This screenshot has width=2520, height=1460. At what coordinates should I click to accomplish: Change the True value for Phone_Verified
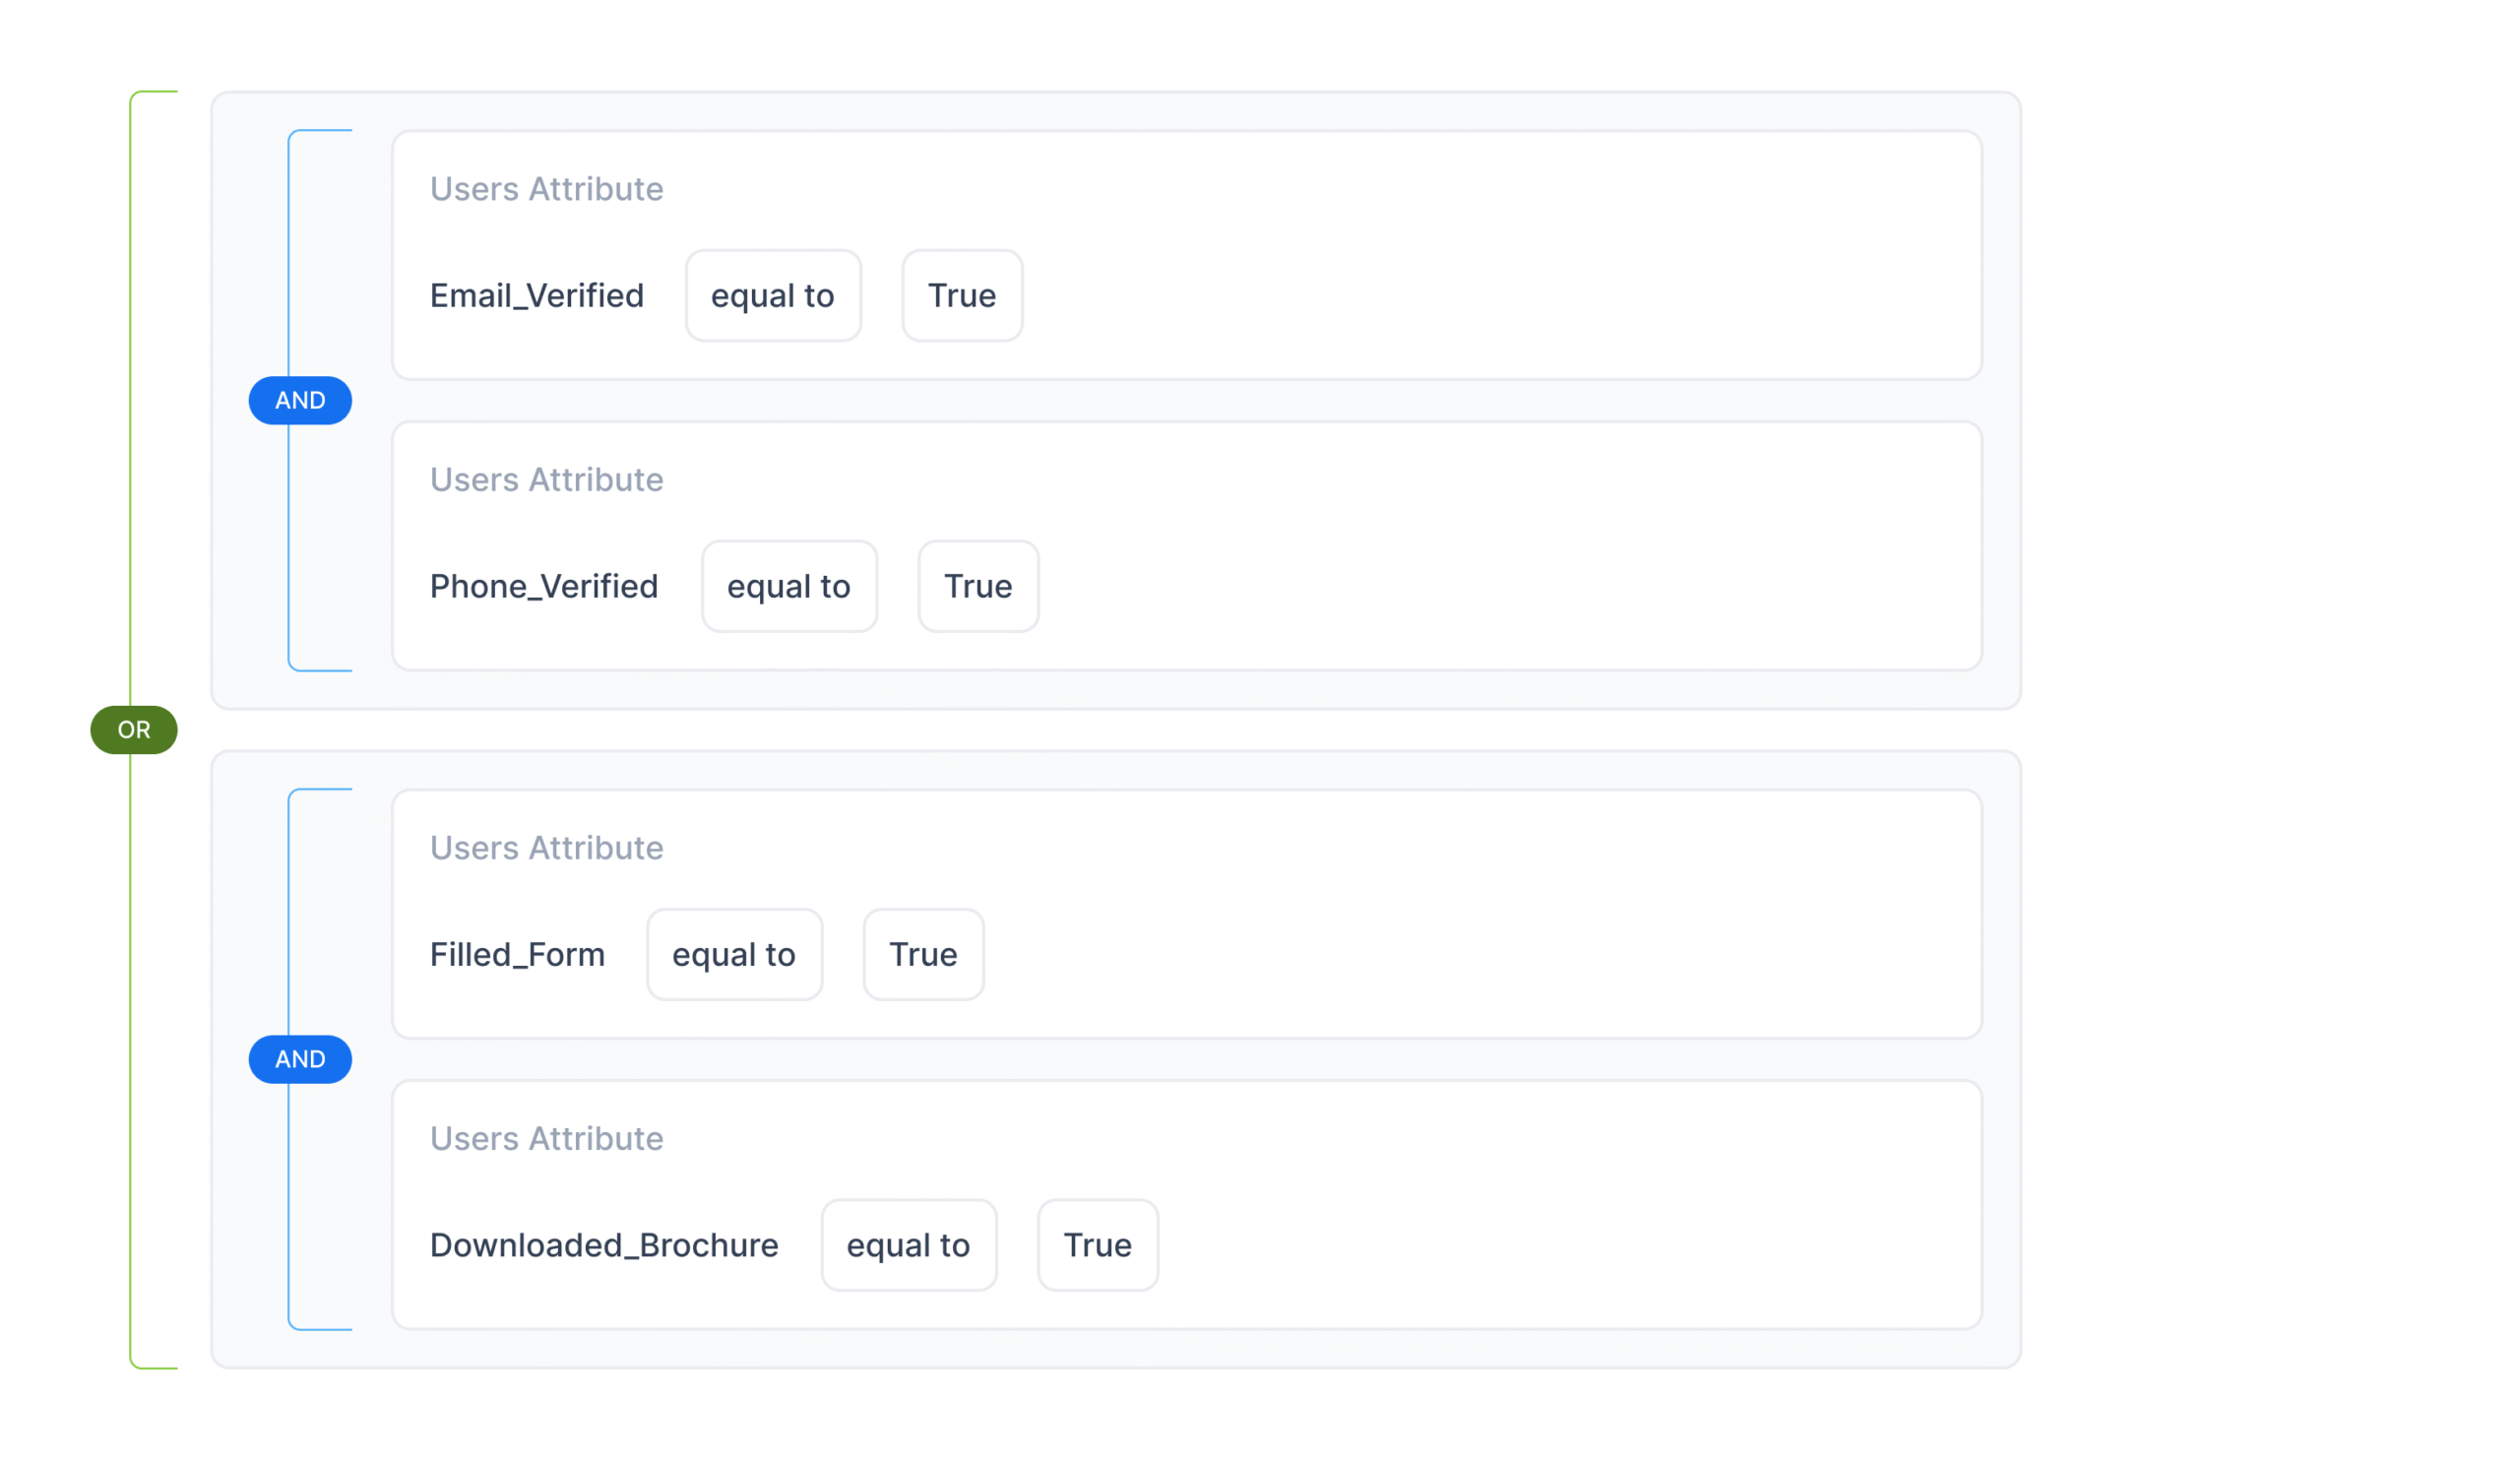pyautogui.click(x=978, y=587)
